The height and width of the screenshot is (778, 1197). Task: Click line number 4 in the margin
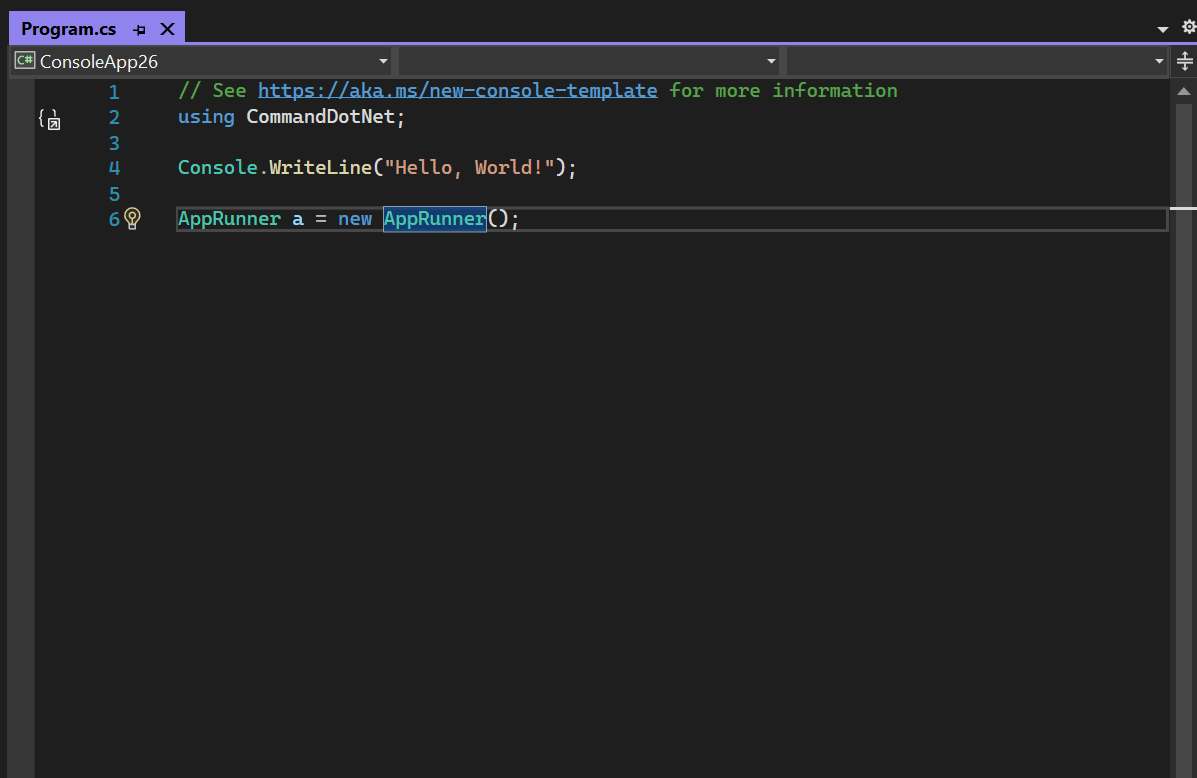point(113,167)
